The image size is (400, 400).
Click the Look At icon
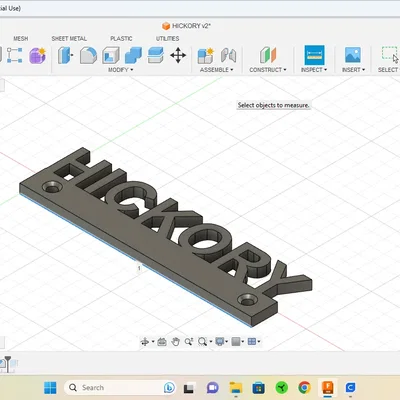tap(162, 342)
